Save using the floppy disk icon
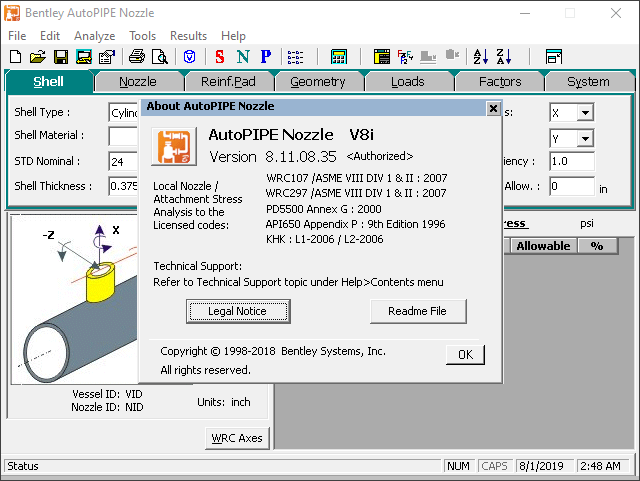The width and height of the screenshot is (640, 481). [x=61, y=57]
